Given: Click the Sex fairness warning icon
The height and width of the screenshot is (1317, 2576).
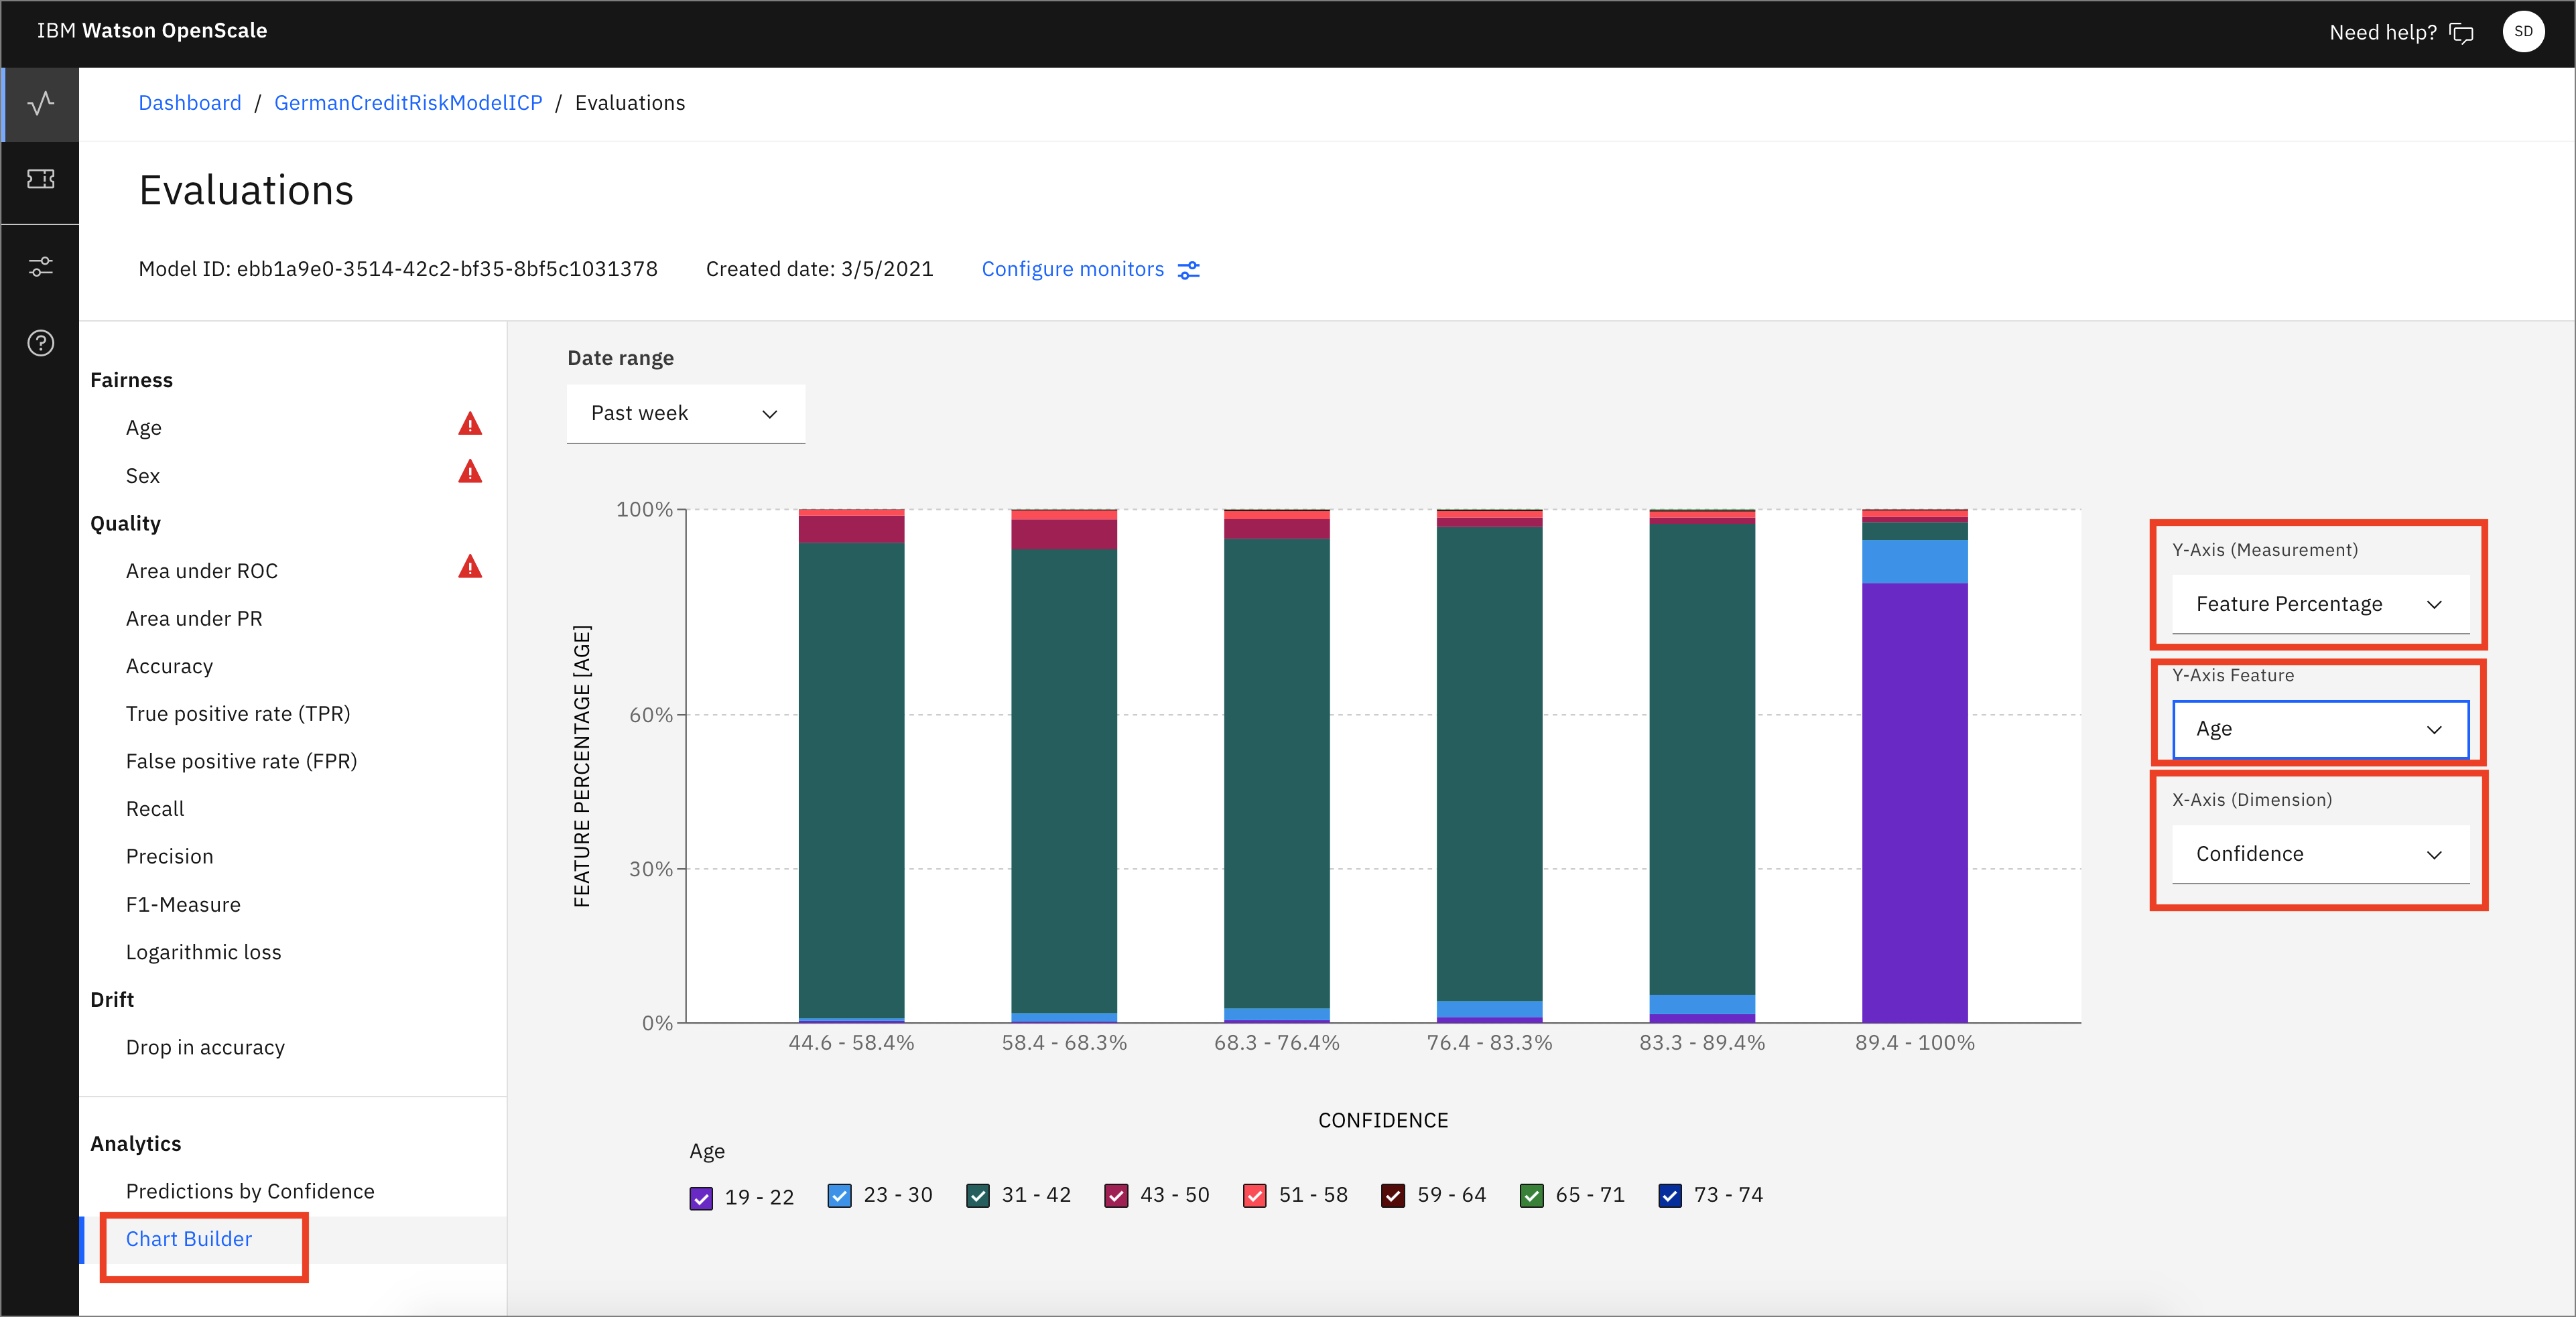Looking at the screenshot, I should coord(470,472).
